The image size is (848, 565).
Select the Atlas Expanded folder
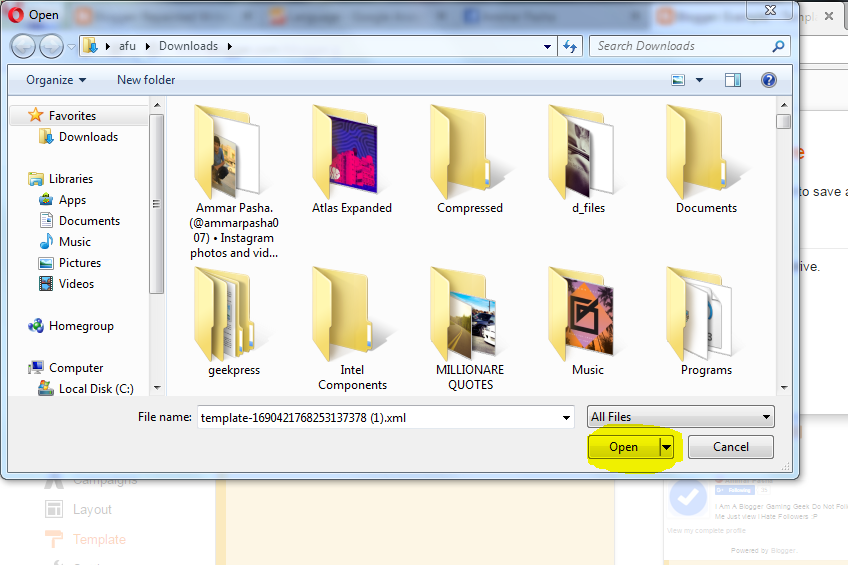352,159
